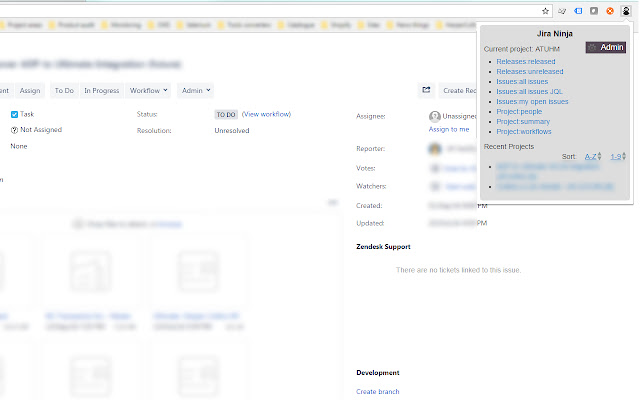Open Project:workflows link
Screen dimensions: 640x400
[x=524, y=131]
